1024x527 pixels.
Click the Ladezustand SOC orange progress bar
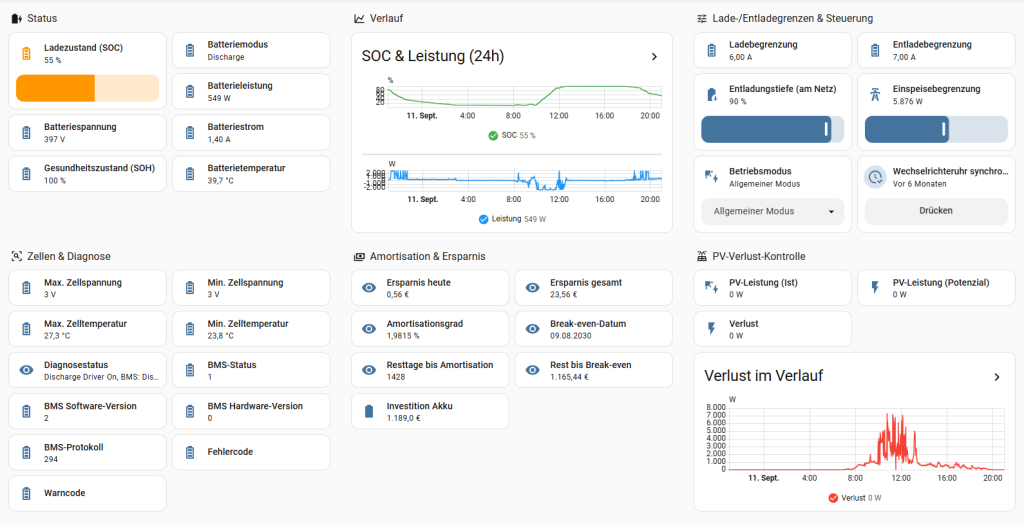88,88
